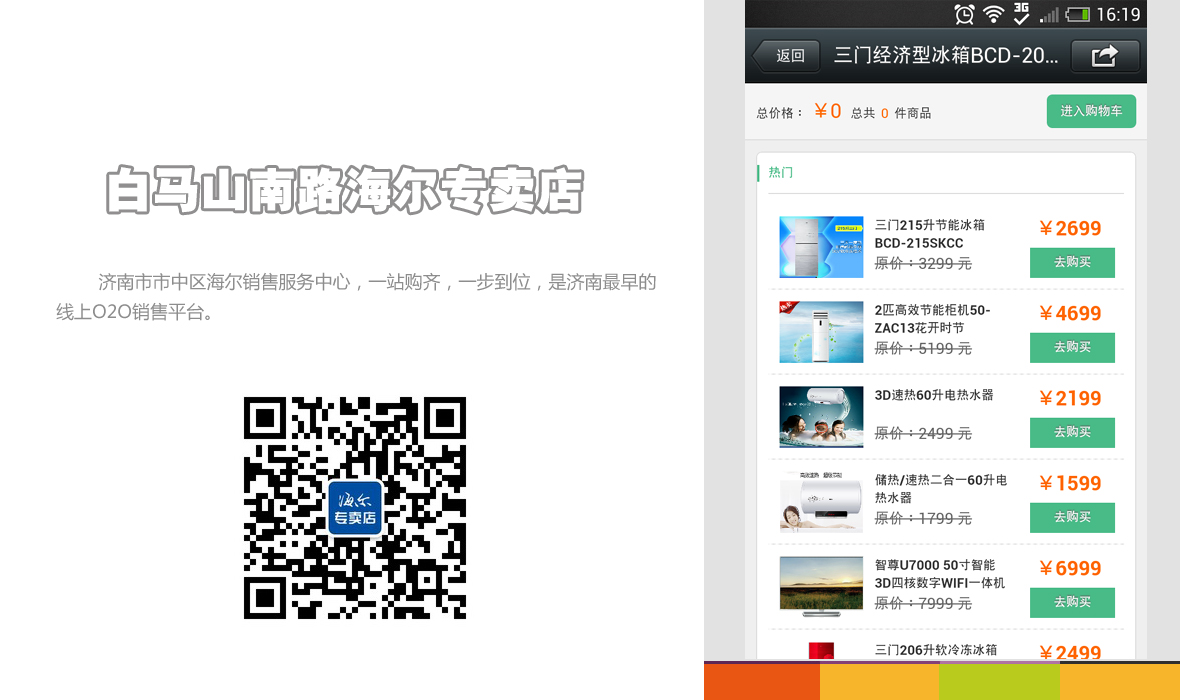The image size is (1180, 700).
Task: Tap 去购买 for the ¥2699 refrigerator
Action: tap(1072, 263)
